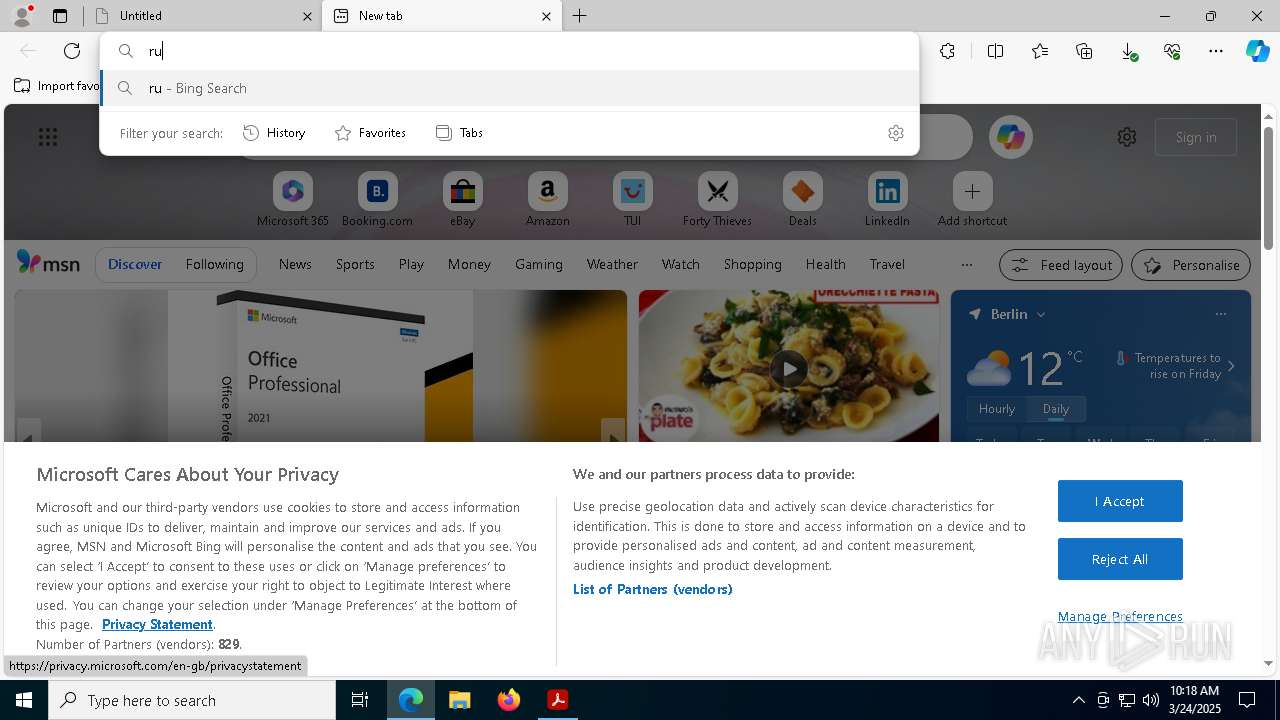Open Office Professional article thumbnail
The width and height of the screenshot is (1280, 720).
tap(320, 366)
